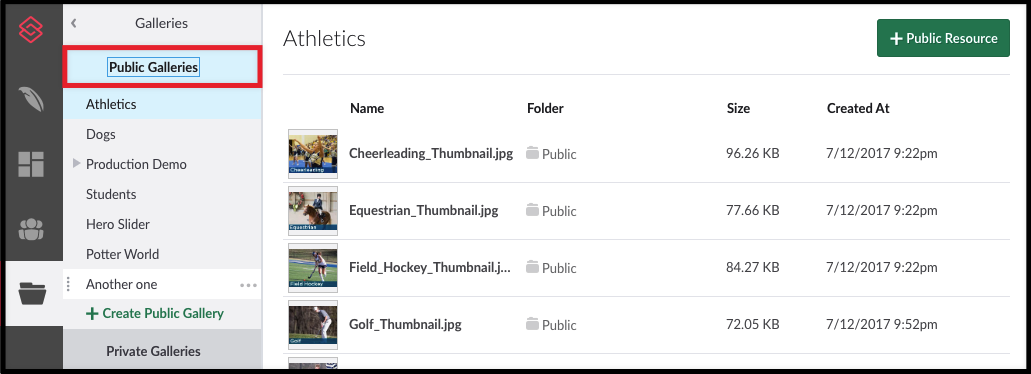Open the dashboard grid icon in sidebar
This screenshot has height=374, width=1031.
coord(31,164)
